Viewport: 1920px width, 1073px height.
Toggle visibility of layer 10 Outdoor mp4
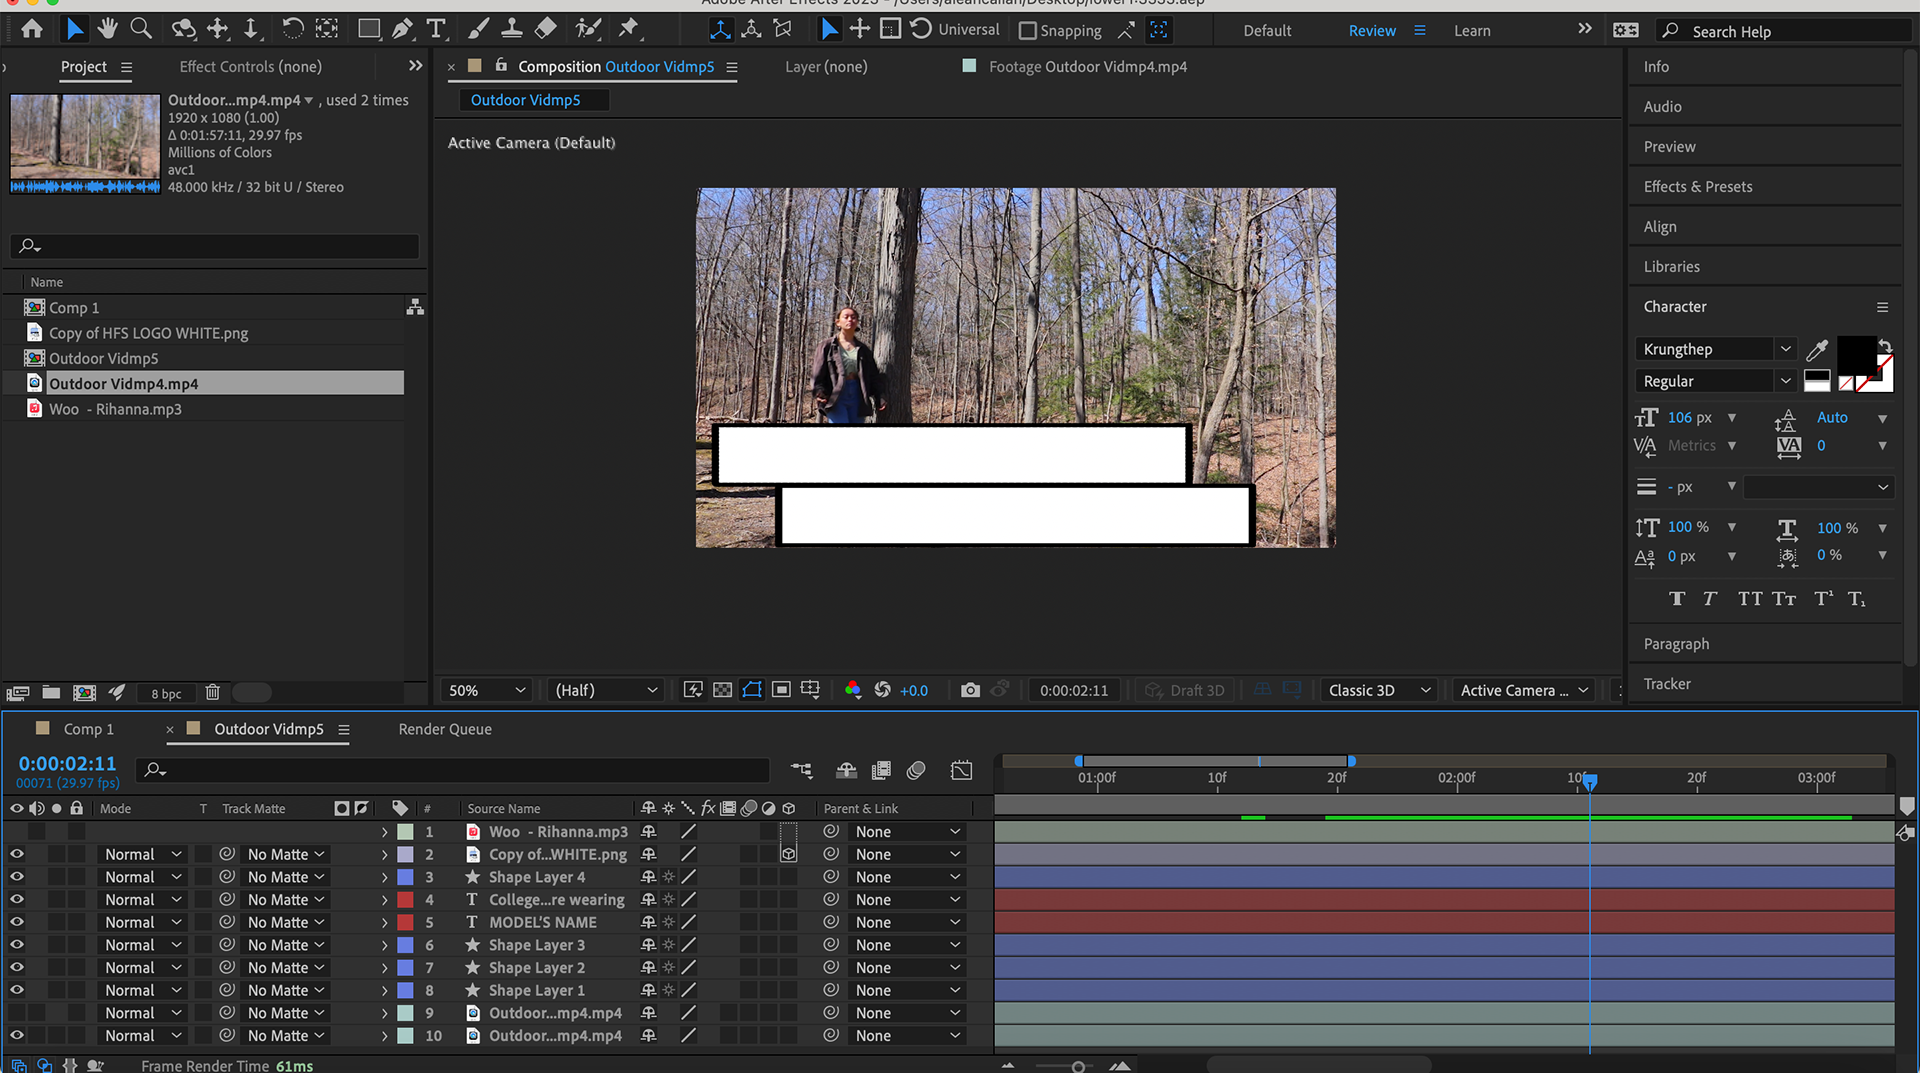click(16, 1036)
